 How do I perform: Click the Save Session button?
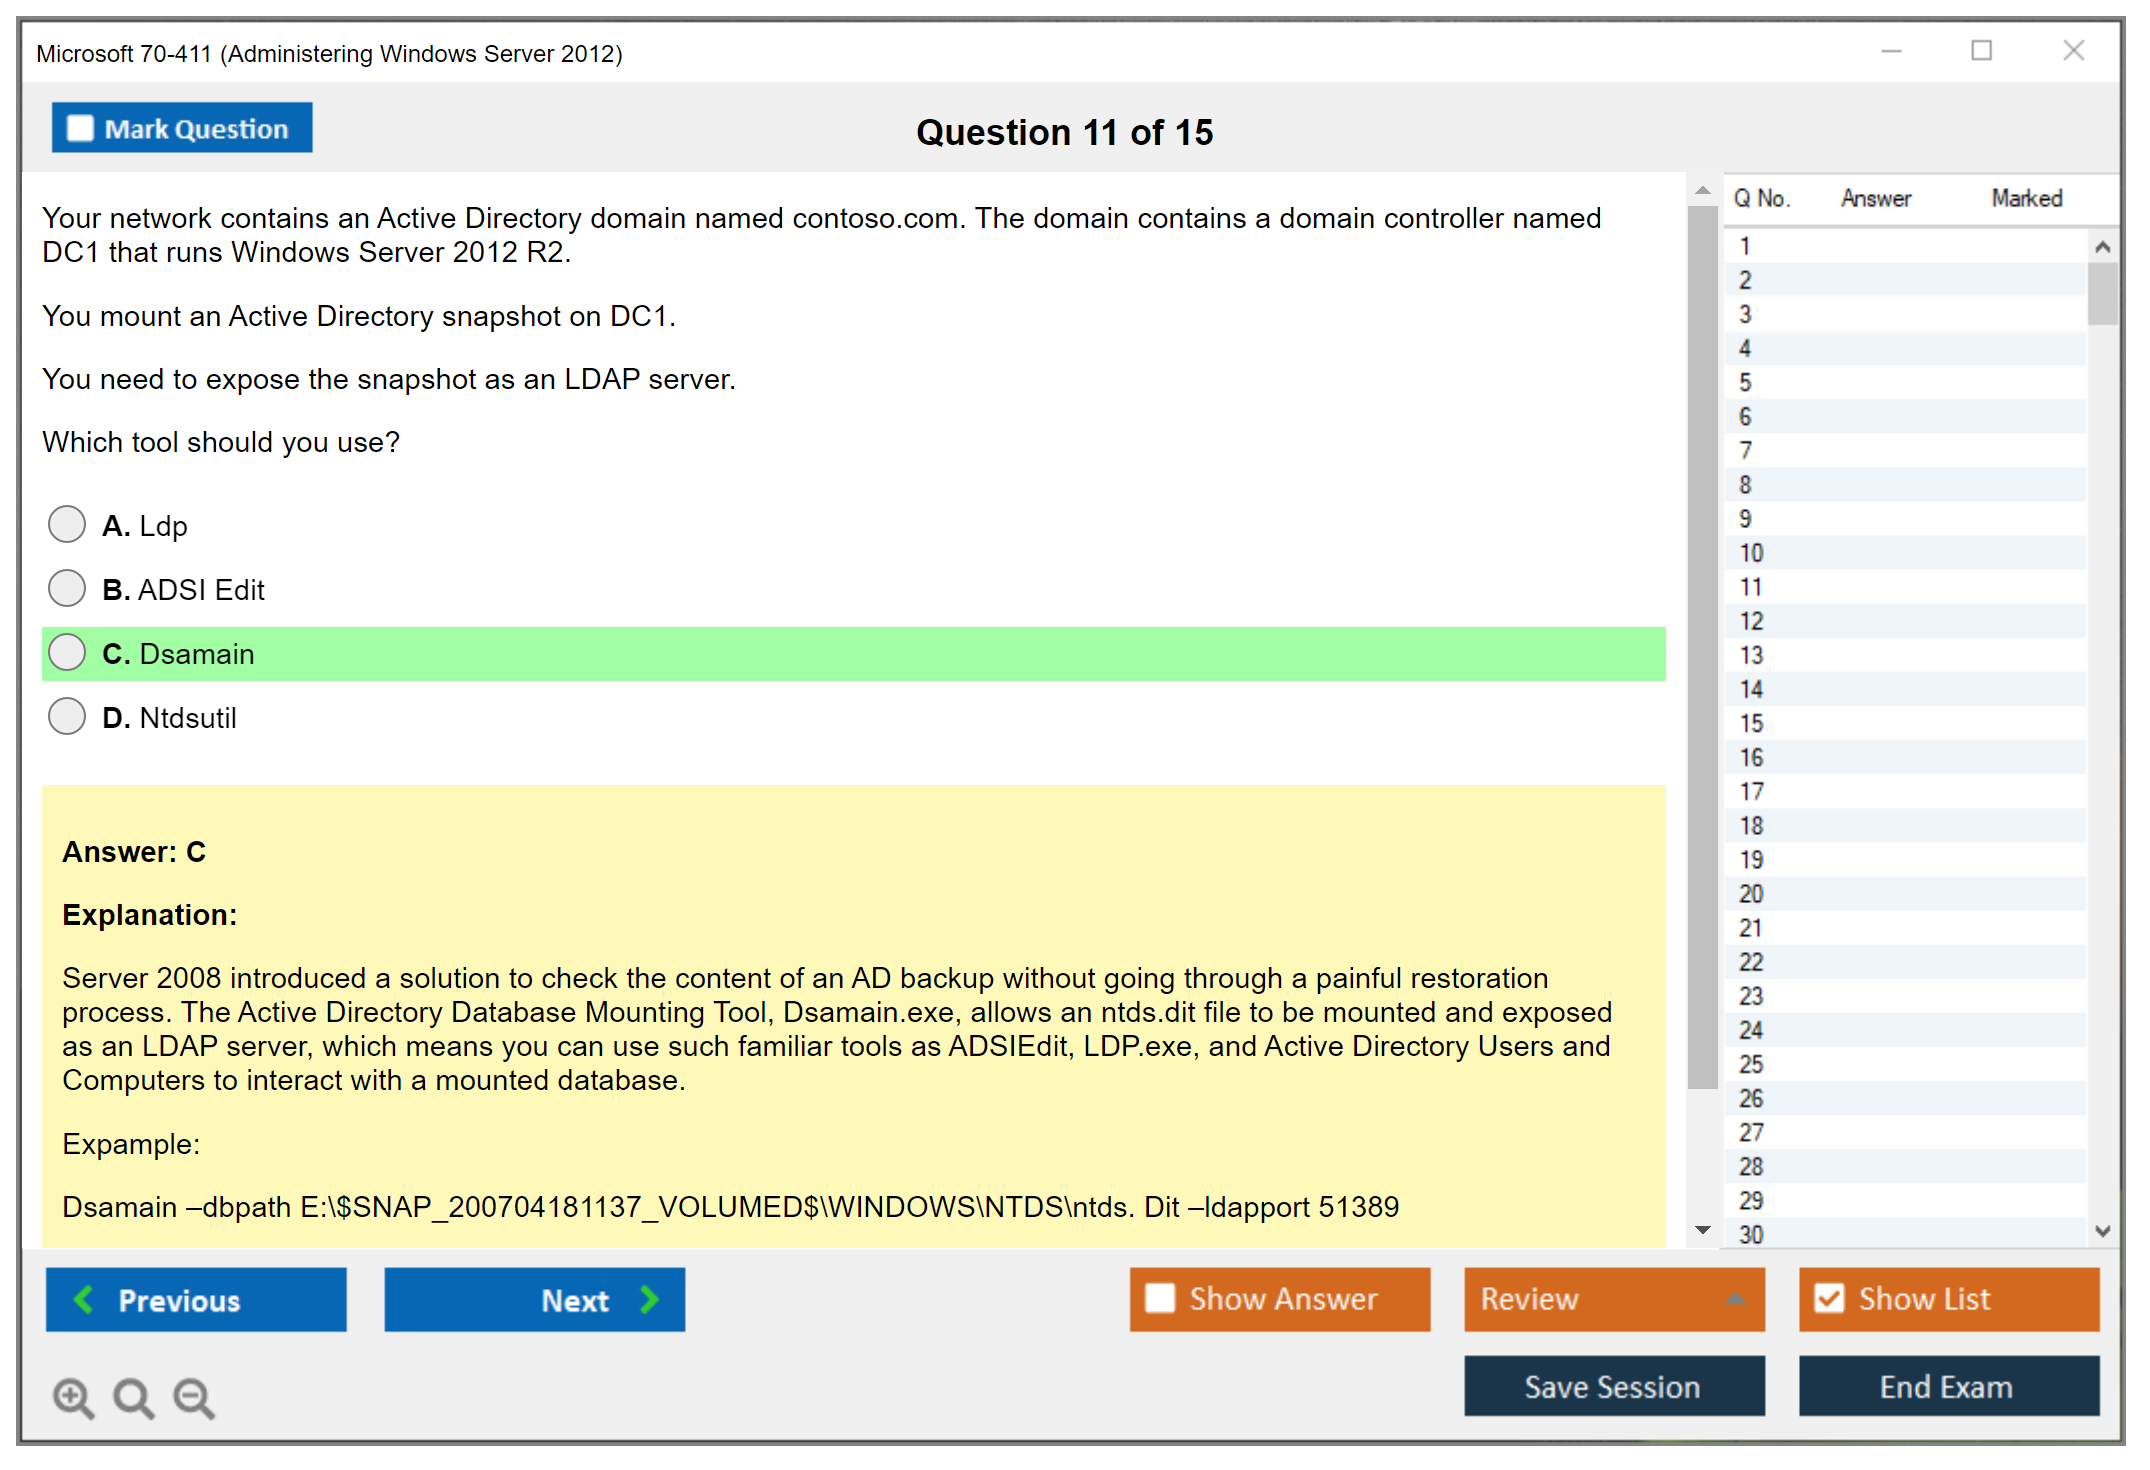(1613, 1386)
